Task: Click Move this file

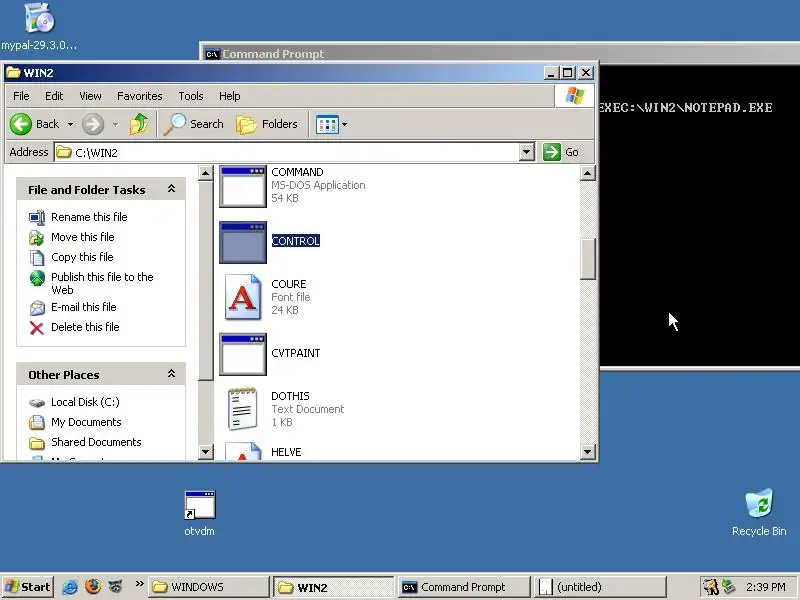Action: coord(83,237)
